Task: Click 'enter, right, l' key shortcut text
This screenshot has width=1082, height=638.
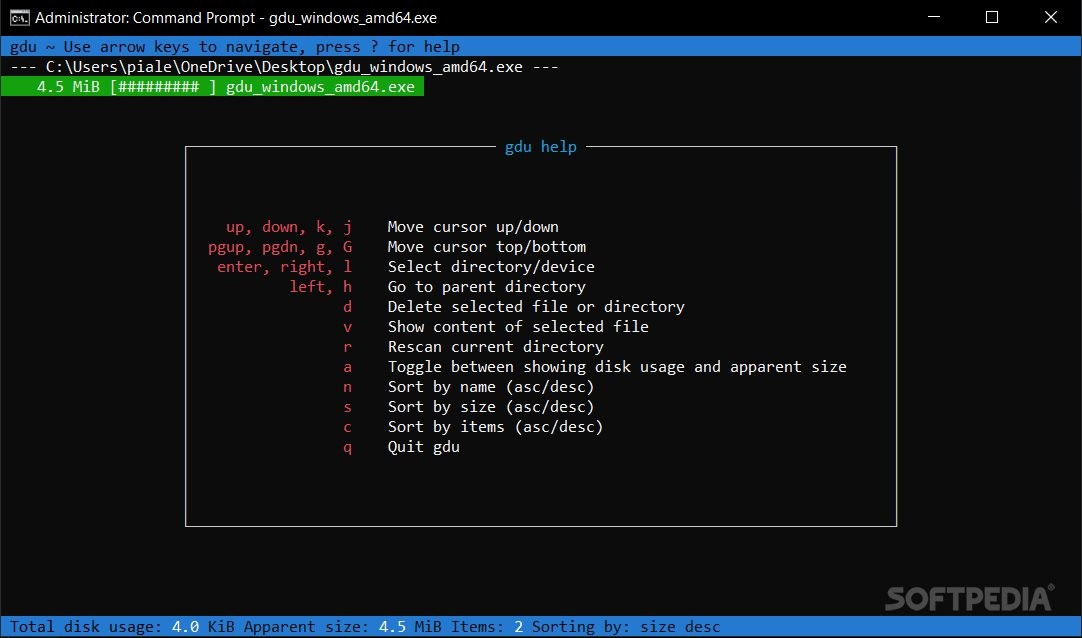Action: coord(284,267)
